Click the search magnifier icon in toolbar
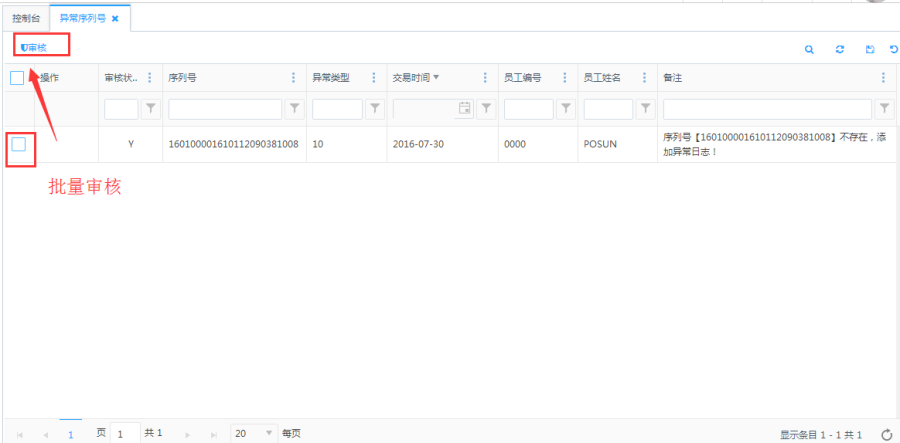Screen dimensions: 900x443 pos(810,48)
